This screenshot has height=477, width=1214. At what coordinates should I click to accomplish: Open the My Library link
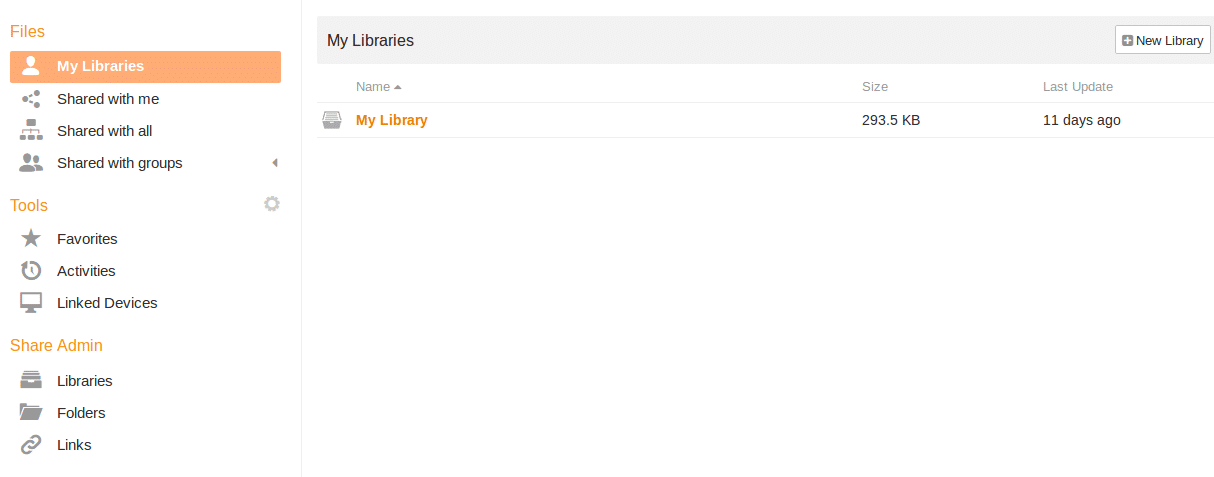(392, 120)
